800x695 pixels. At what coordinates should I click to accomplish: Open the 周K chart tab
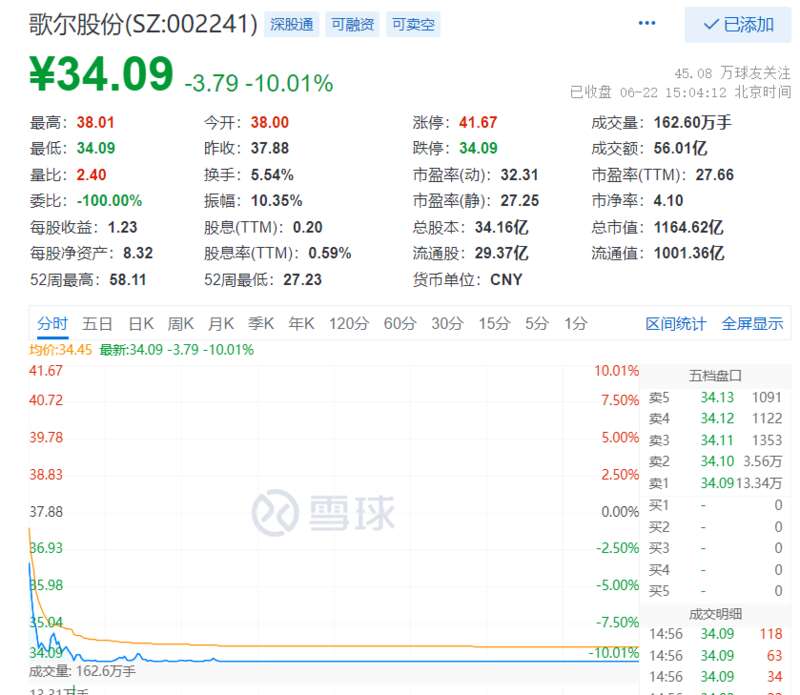[181, 324]
